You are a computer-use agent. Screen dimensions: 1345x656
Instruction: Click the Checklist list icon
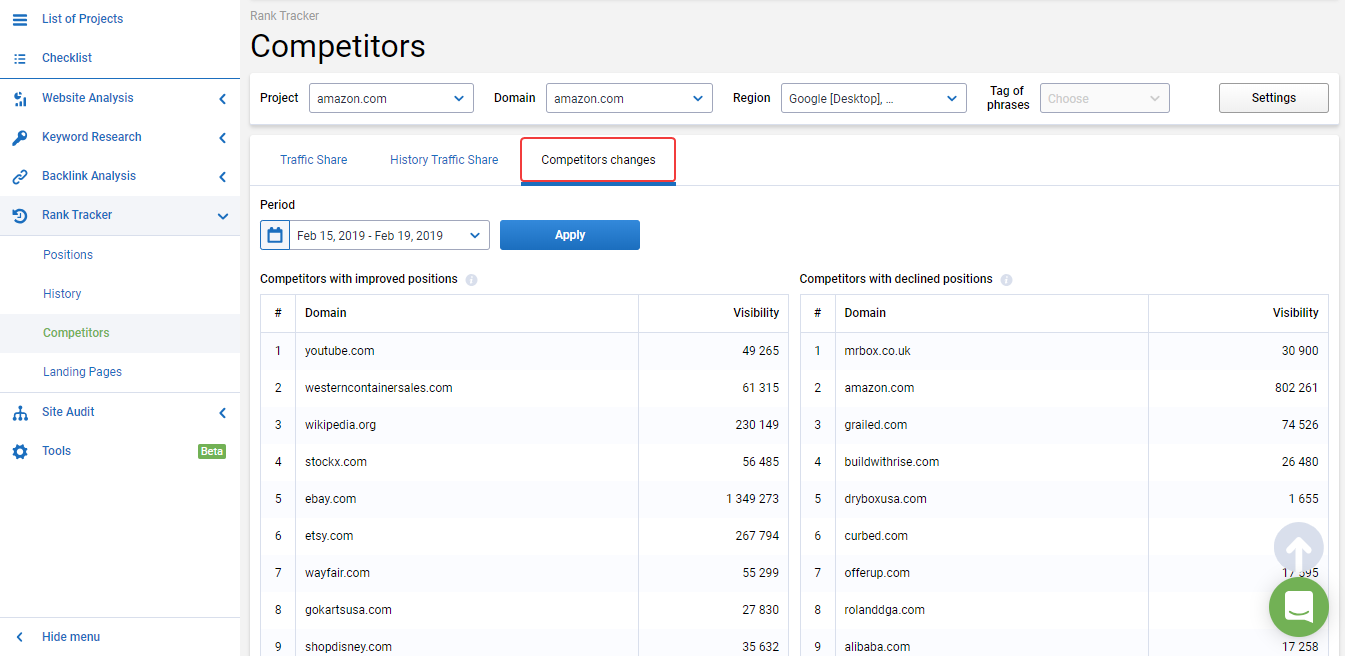pyautogui.click(x=20, y=58)
